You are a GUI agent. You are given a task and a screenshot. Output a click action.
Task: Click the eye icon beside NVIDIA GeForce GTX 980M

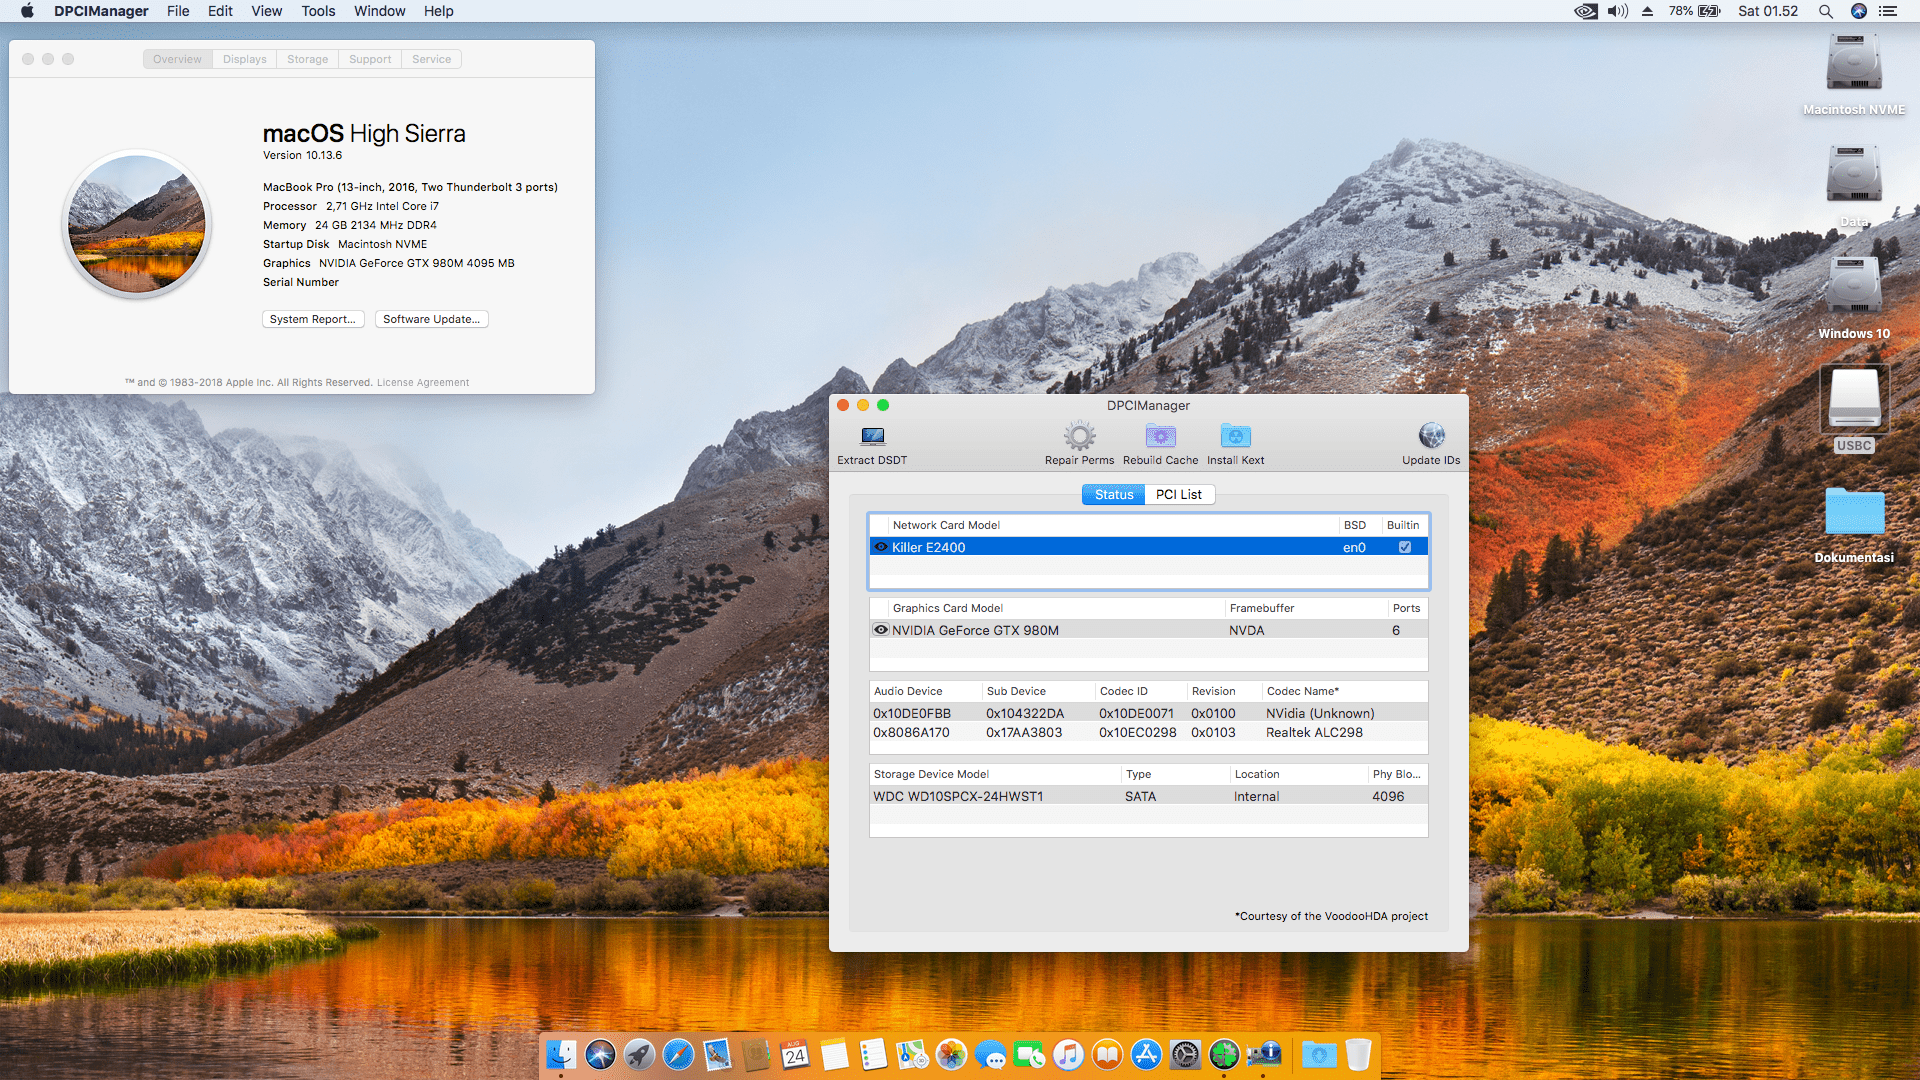coord(881,630)
